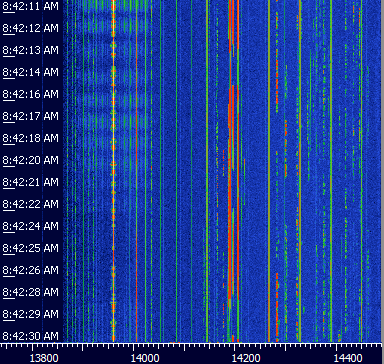Click the 8:42:26 AM timestamp label

coord(31,270)
